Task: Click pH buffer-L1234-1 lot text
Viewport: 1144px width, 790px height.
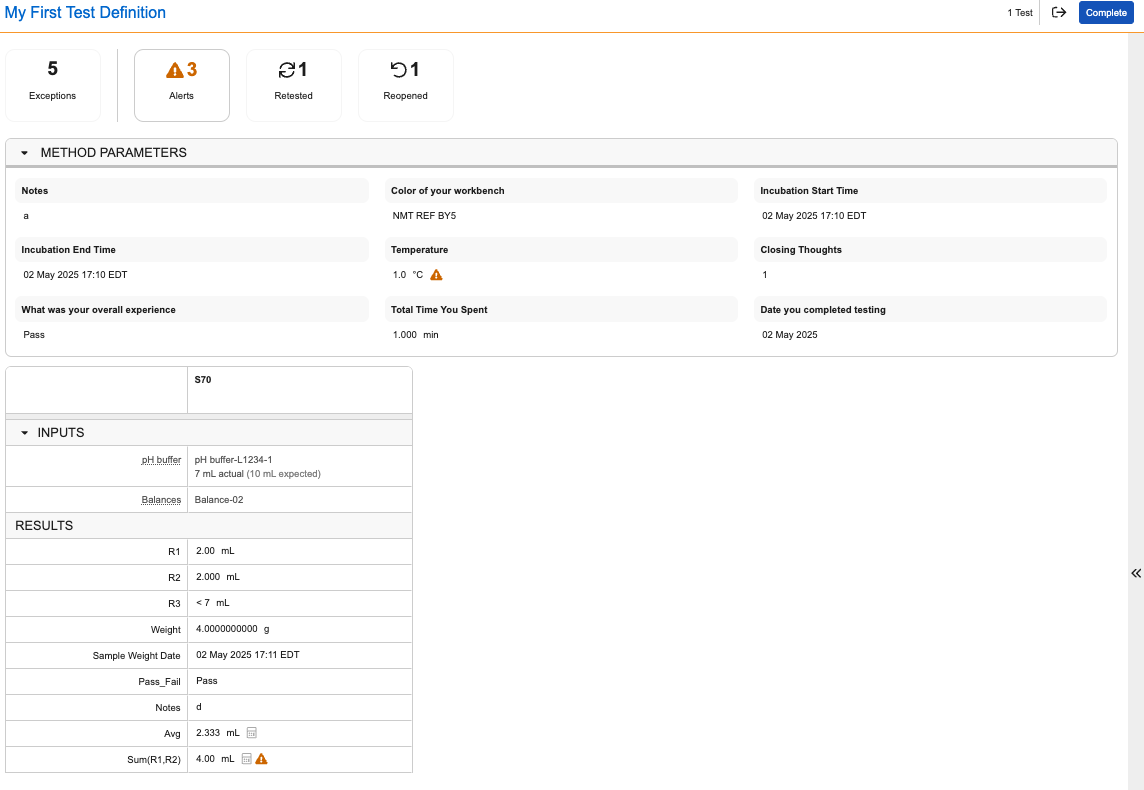Action: point(233,460)
